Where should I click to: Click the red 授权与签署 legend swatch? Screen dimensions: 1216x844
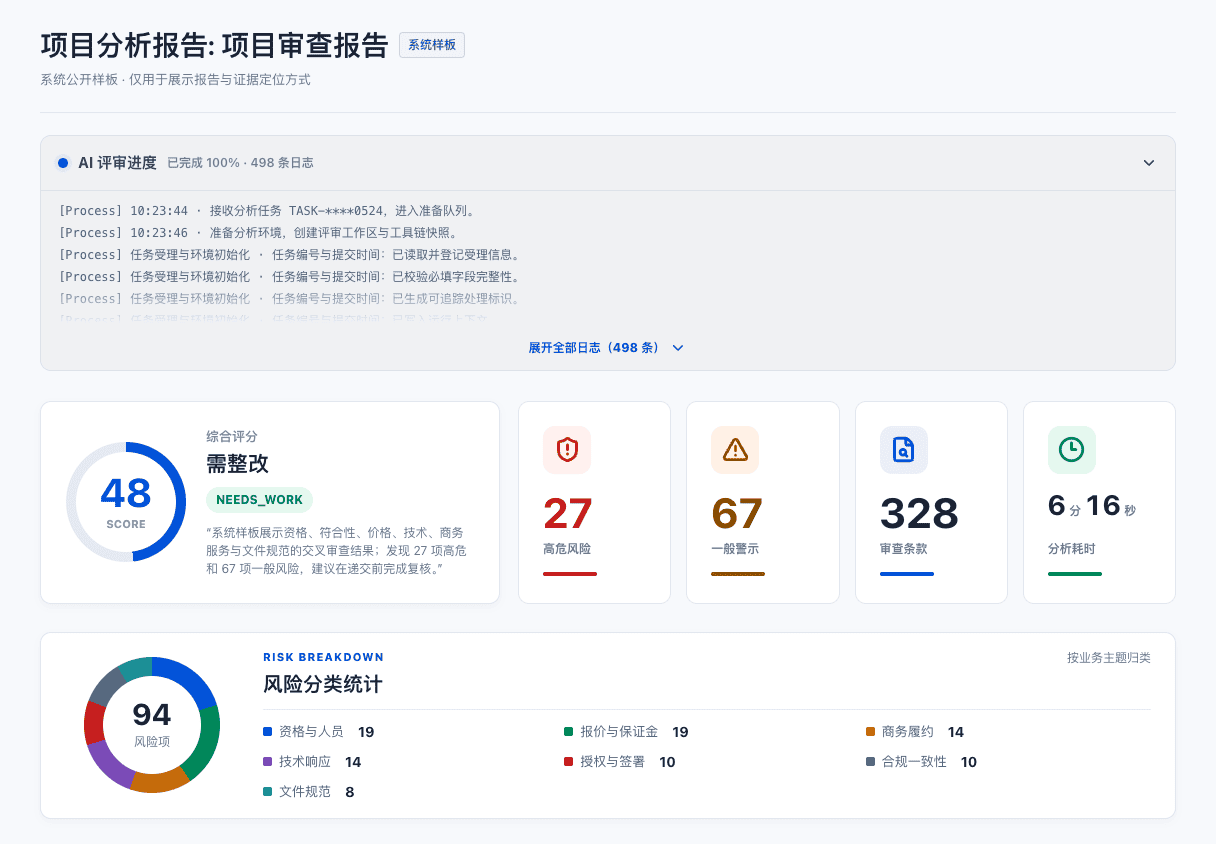(x=568, y=762)
